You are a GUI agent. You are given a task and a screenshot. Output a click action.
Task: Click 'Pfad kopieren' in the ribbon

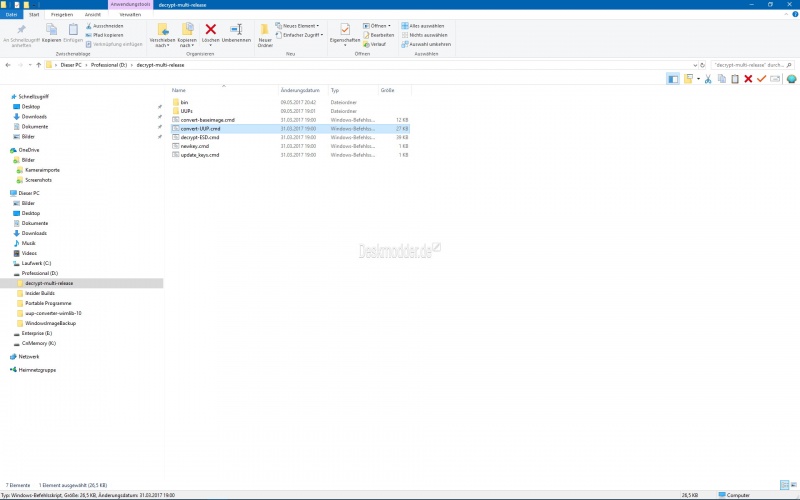(x=105, y=35)
